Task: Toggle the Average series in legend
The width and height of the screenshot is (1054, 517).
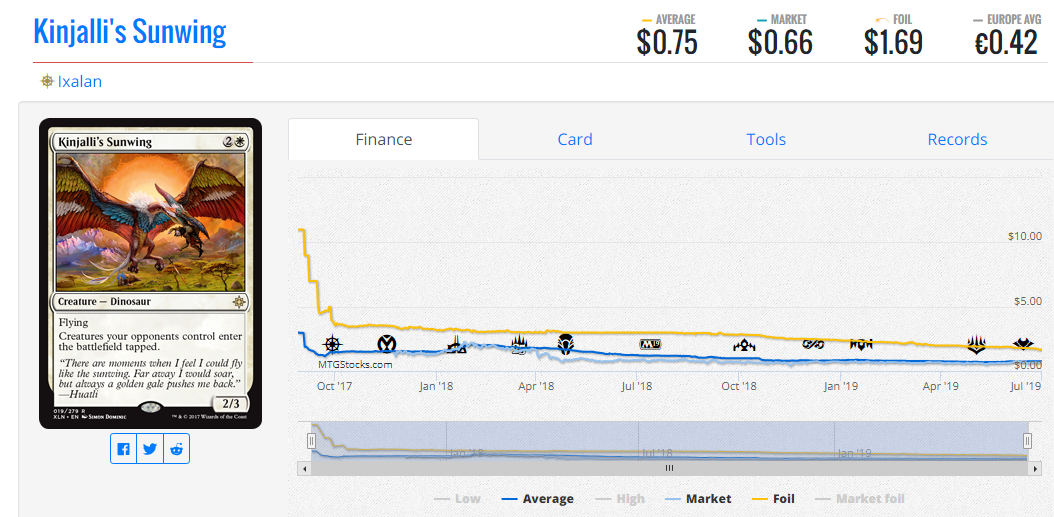Action: point(537,499)
